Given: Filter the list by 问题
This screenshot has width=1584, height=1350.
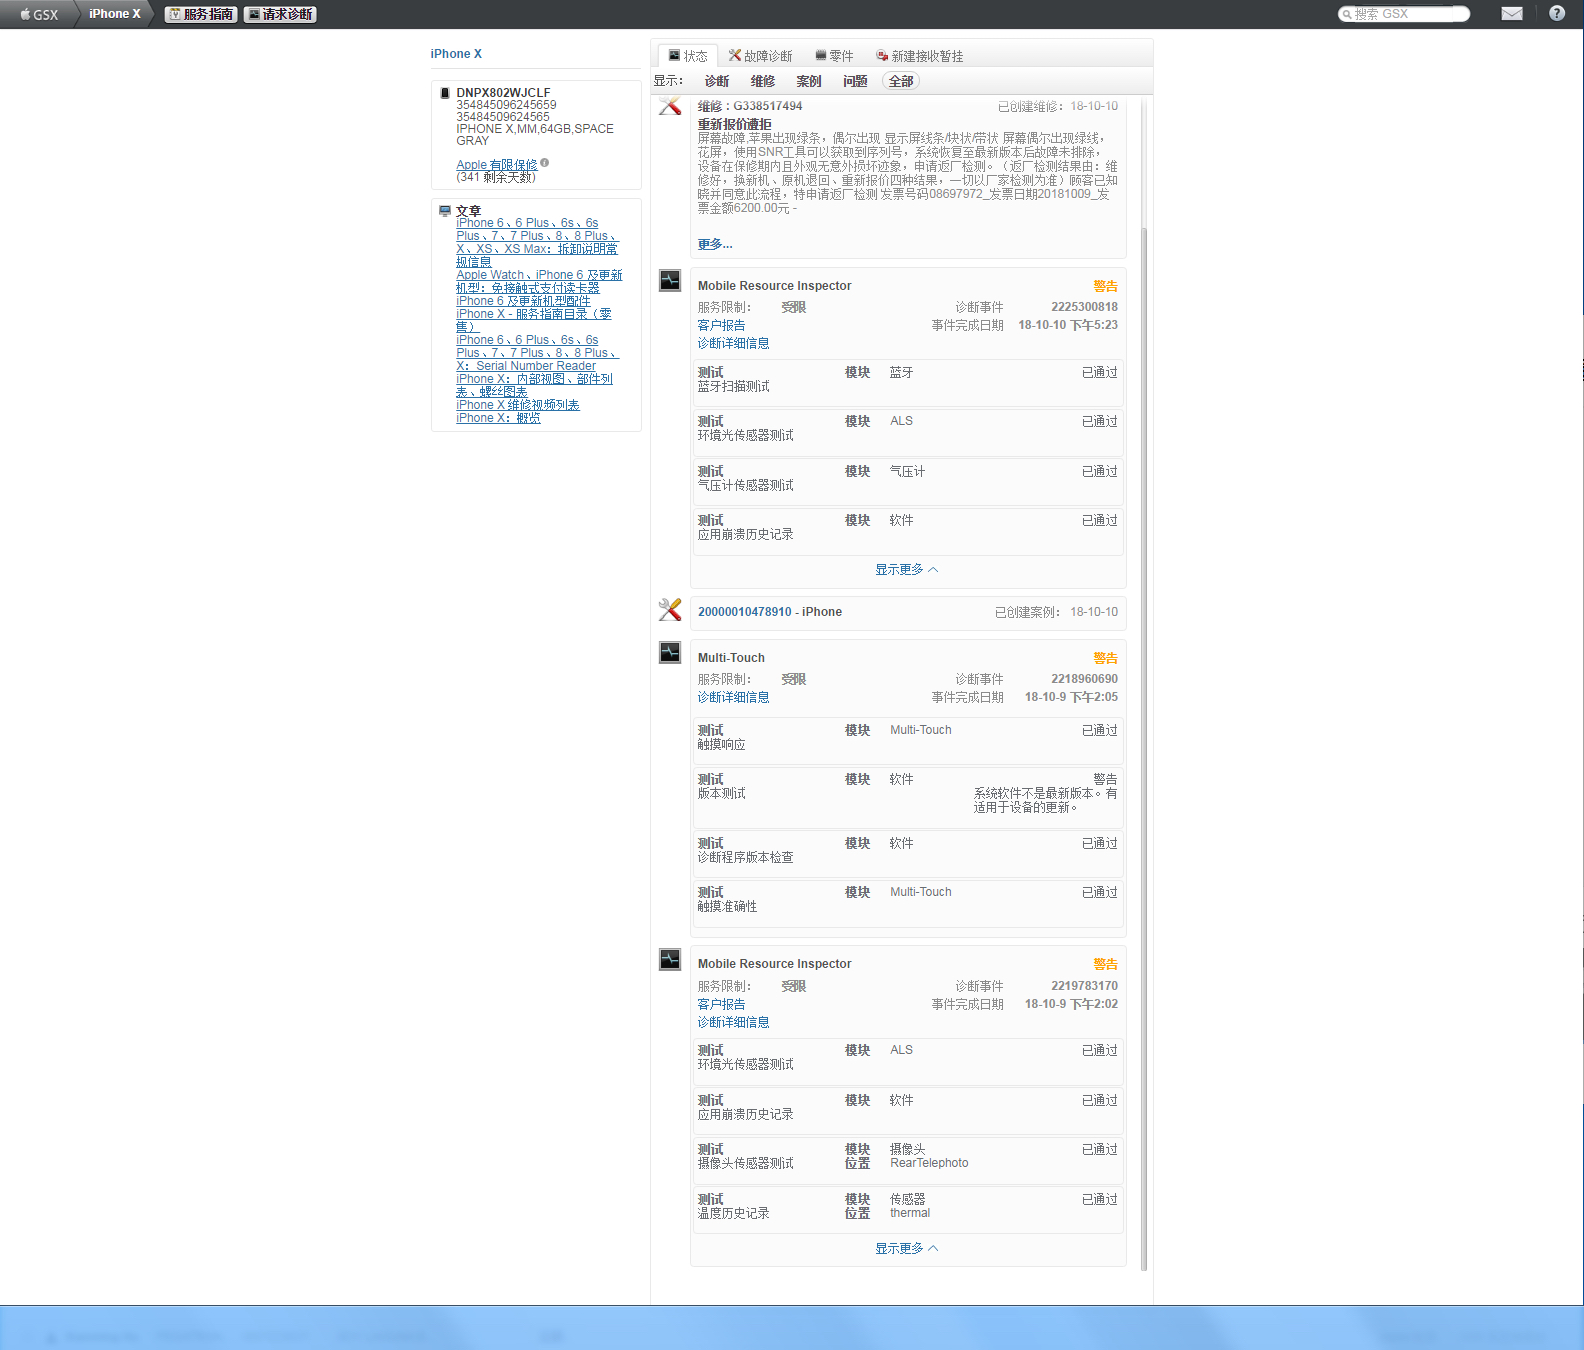Looking at the screenshot, I should (855, 82).
